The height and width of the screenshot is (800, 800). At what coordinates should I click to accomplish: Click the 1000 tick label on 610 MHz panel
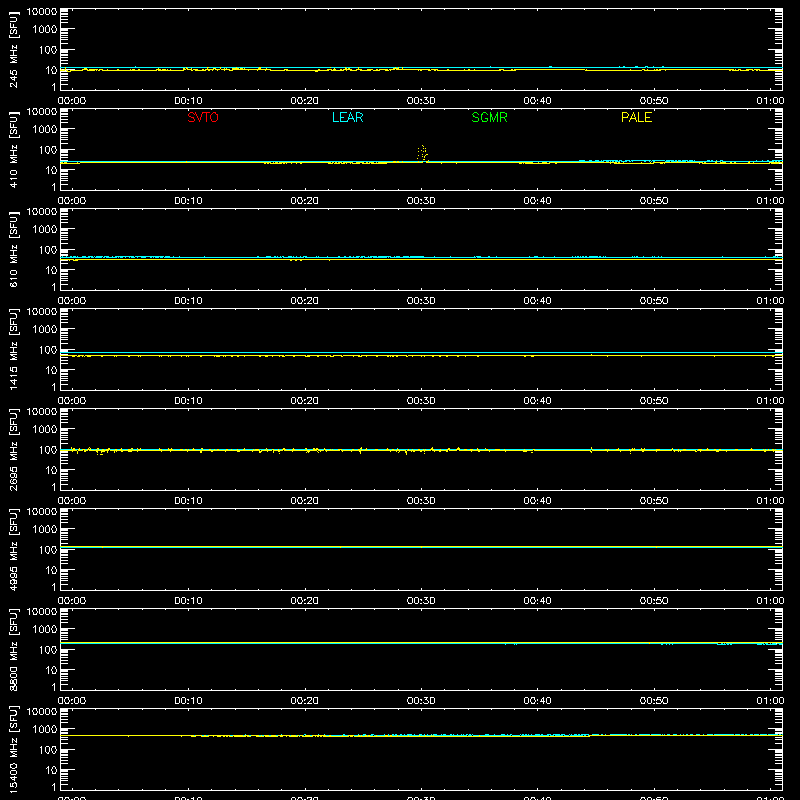click(45, 230)
